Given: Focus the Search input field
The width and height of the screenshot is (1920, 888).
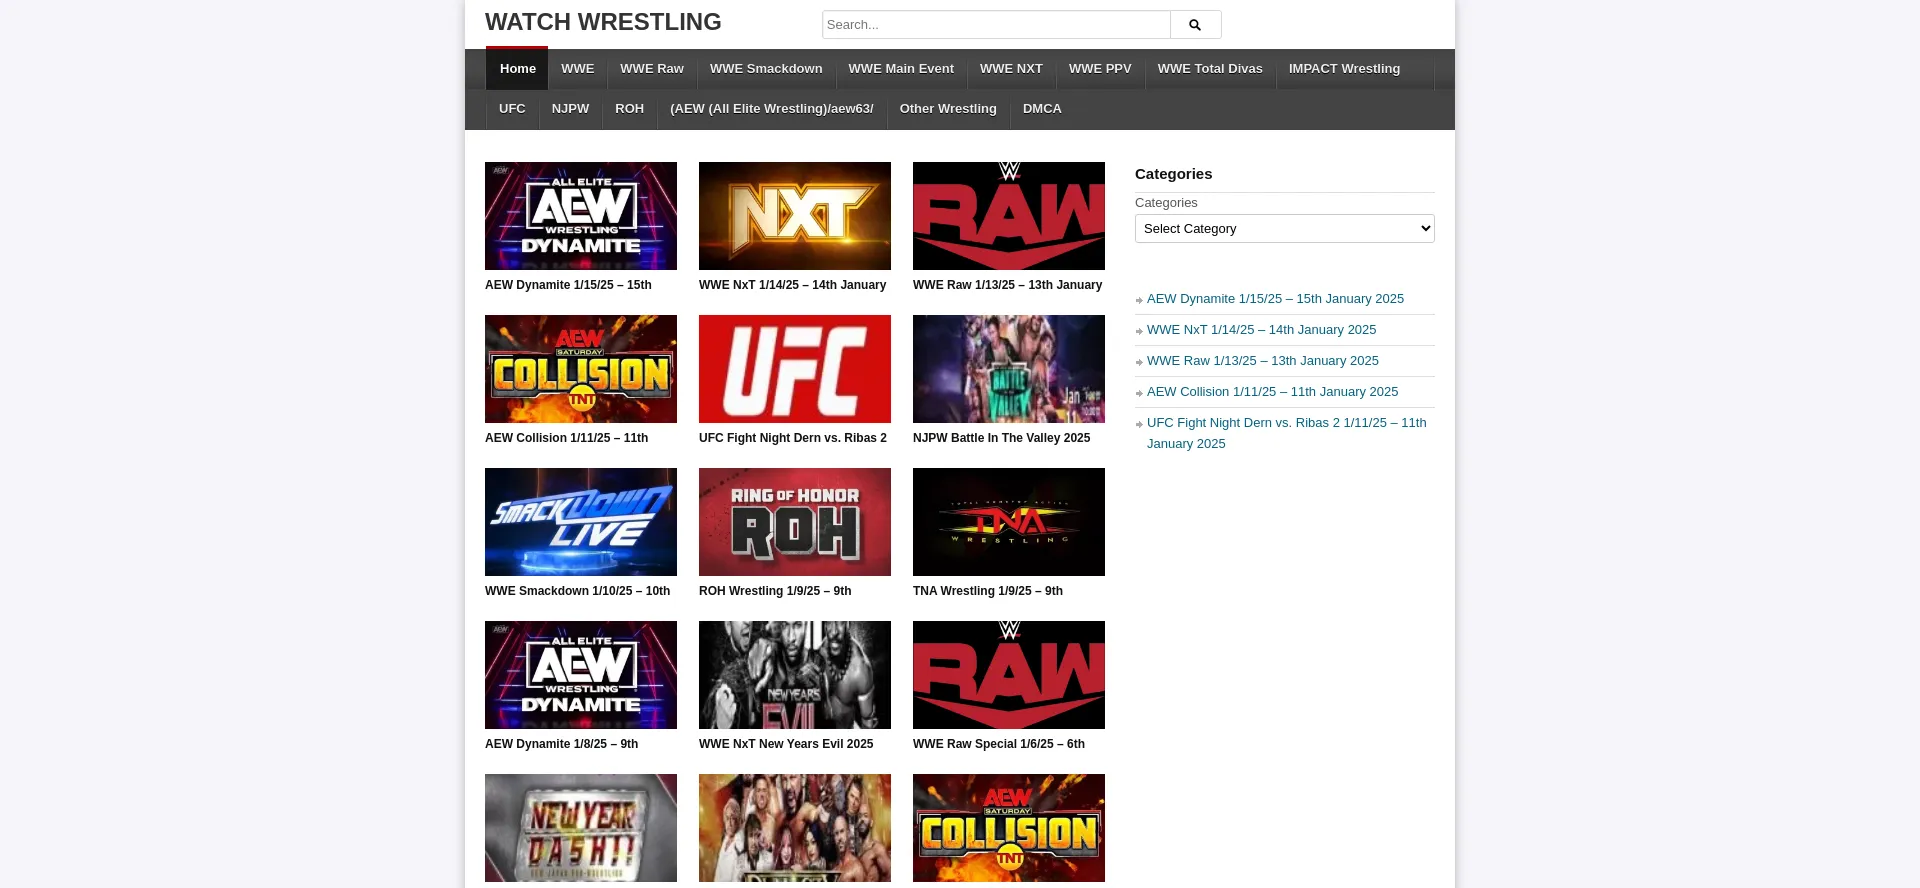Looking at the screenshot, I should coord(996,24).
